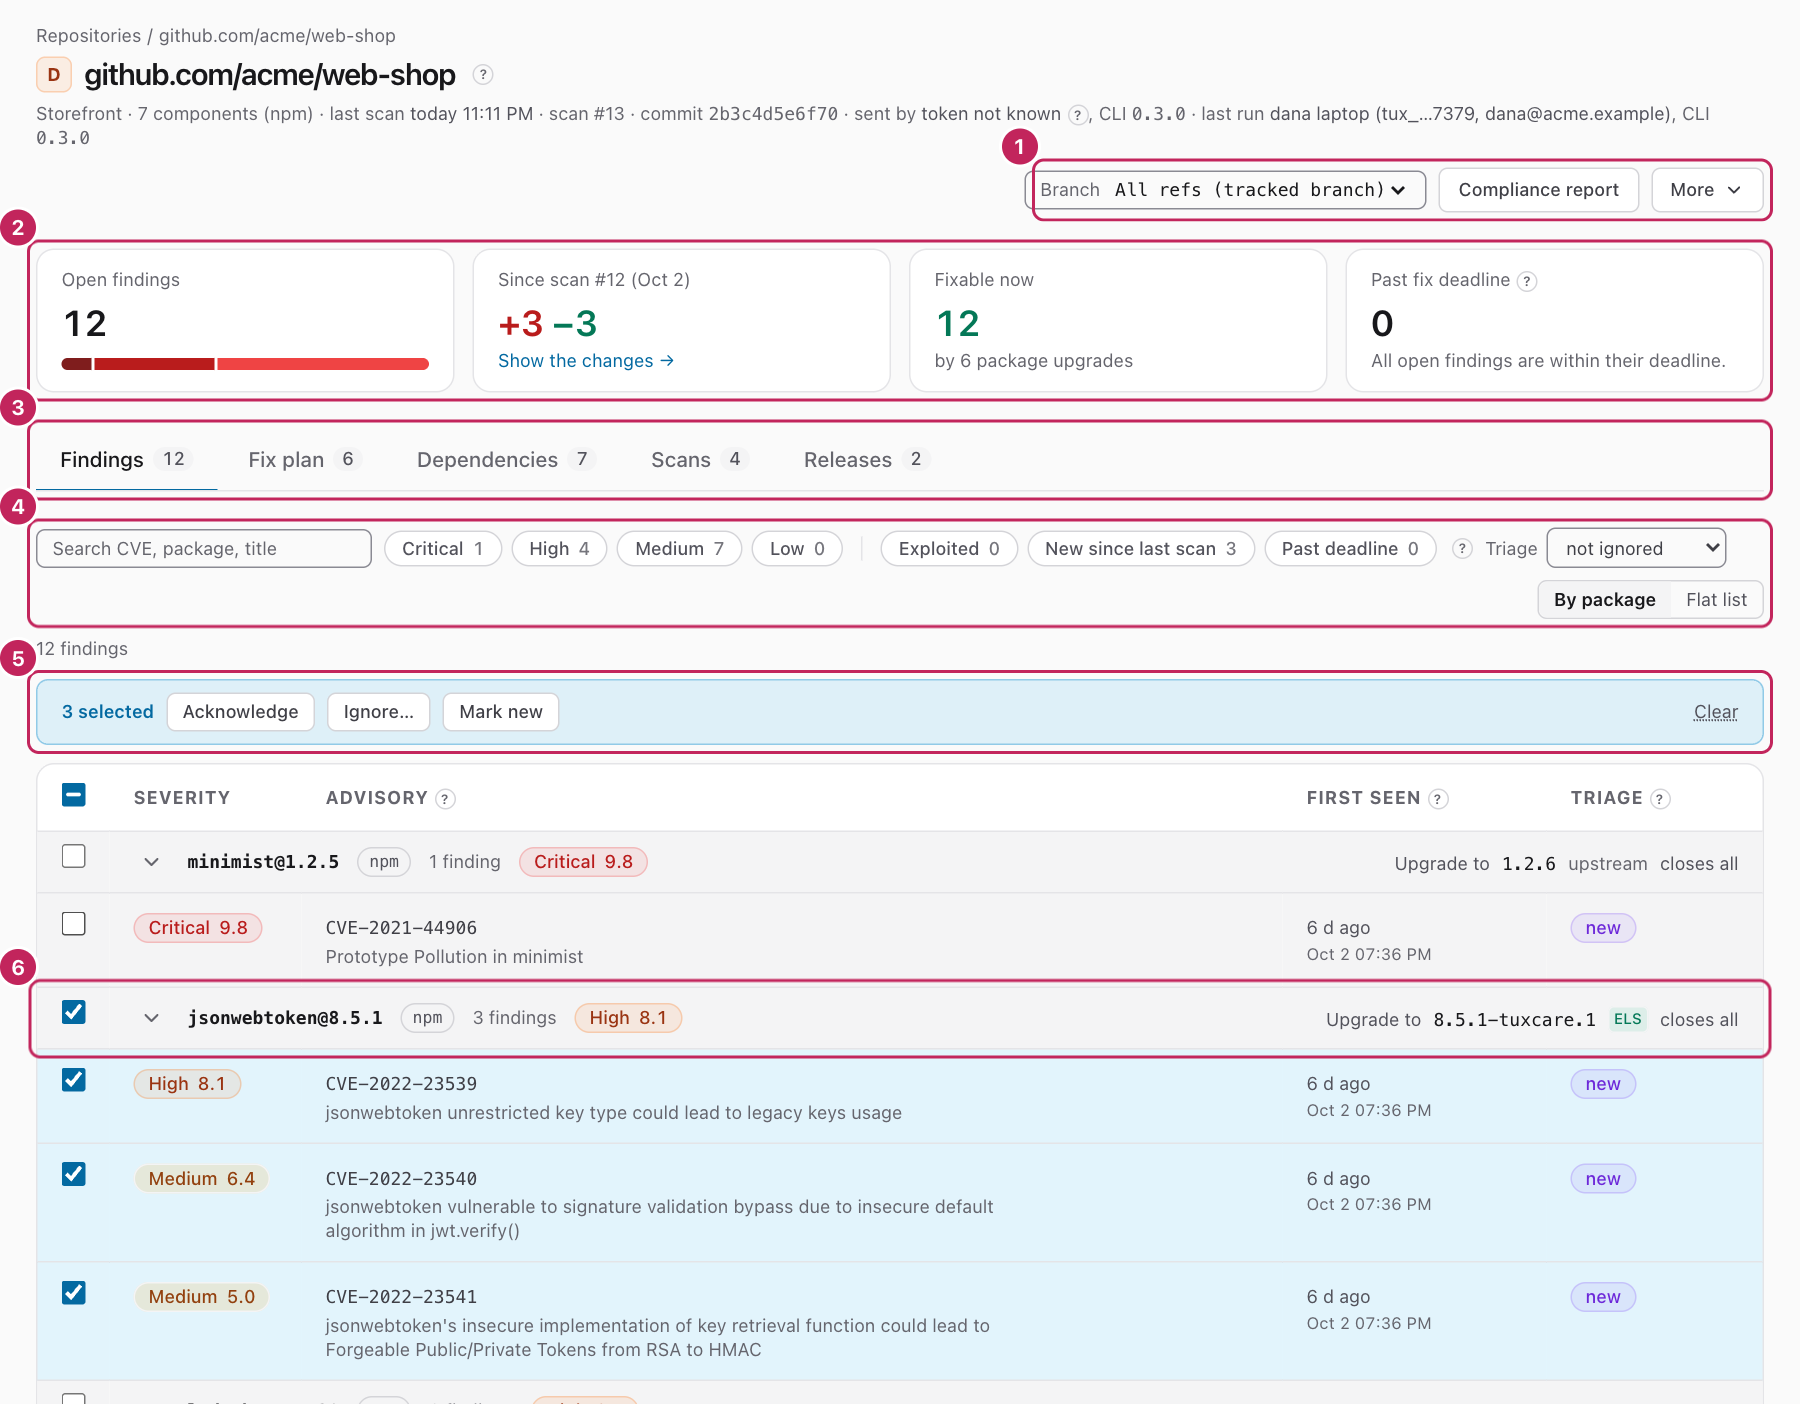Open the Scans tab

[x=699, y=460]
